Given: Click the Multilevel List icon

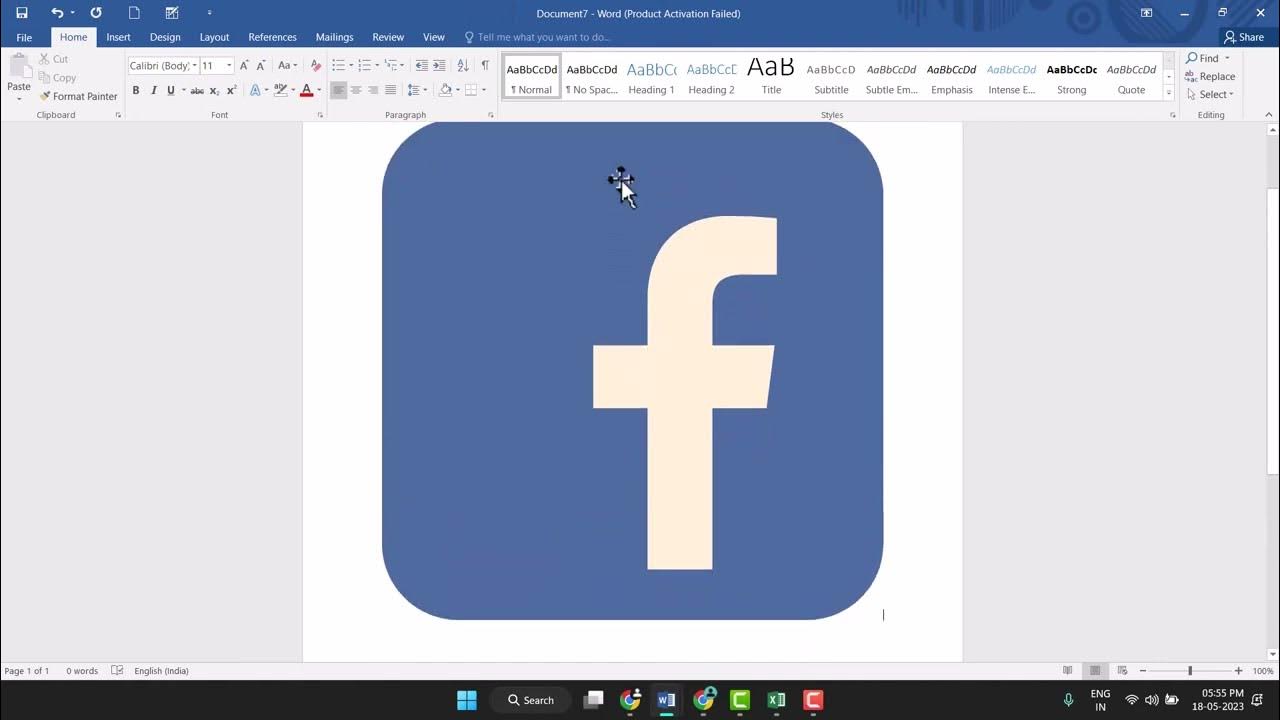Looking at the screenshot, I should tap(391, 65).
